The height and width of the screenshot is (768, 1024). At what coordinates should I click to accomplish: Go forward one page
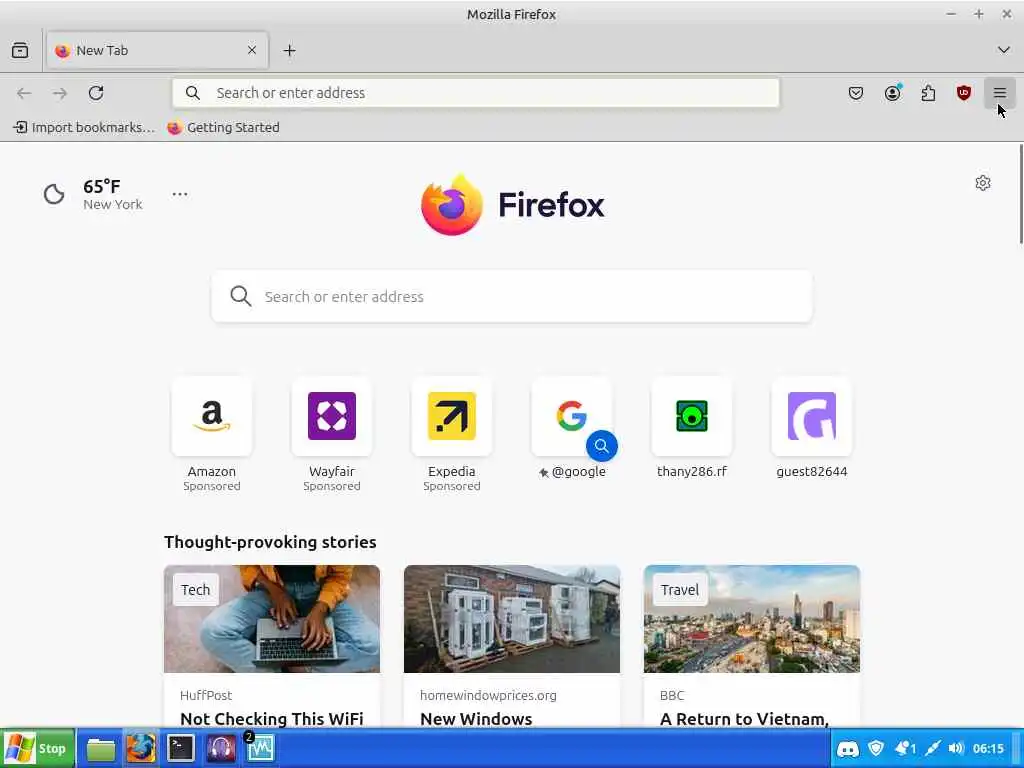[60, 93]
